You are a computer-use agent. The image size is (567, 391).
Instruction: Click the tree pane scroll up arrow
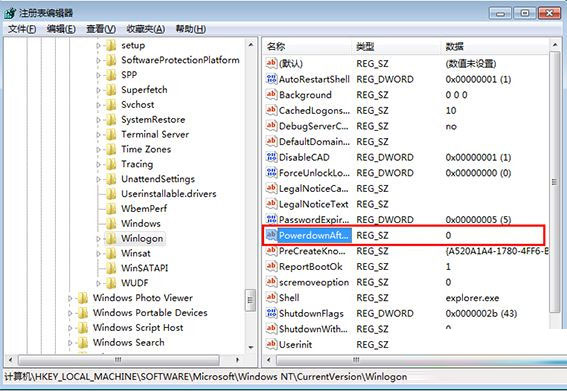pos(251,45)
